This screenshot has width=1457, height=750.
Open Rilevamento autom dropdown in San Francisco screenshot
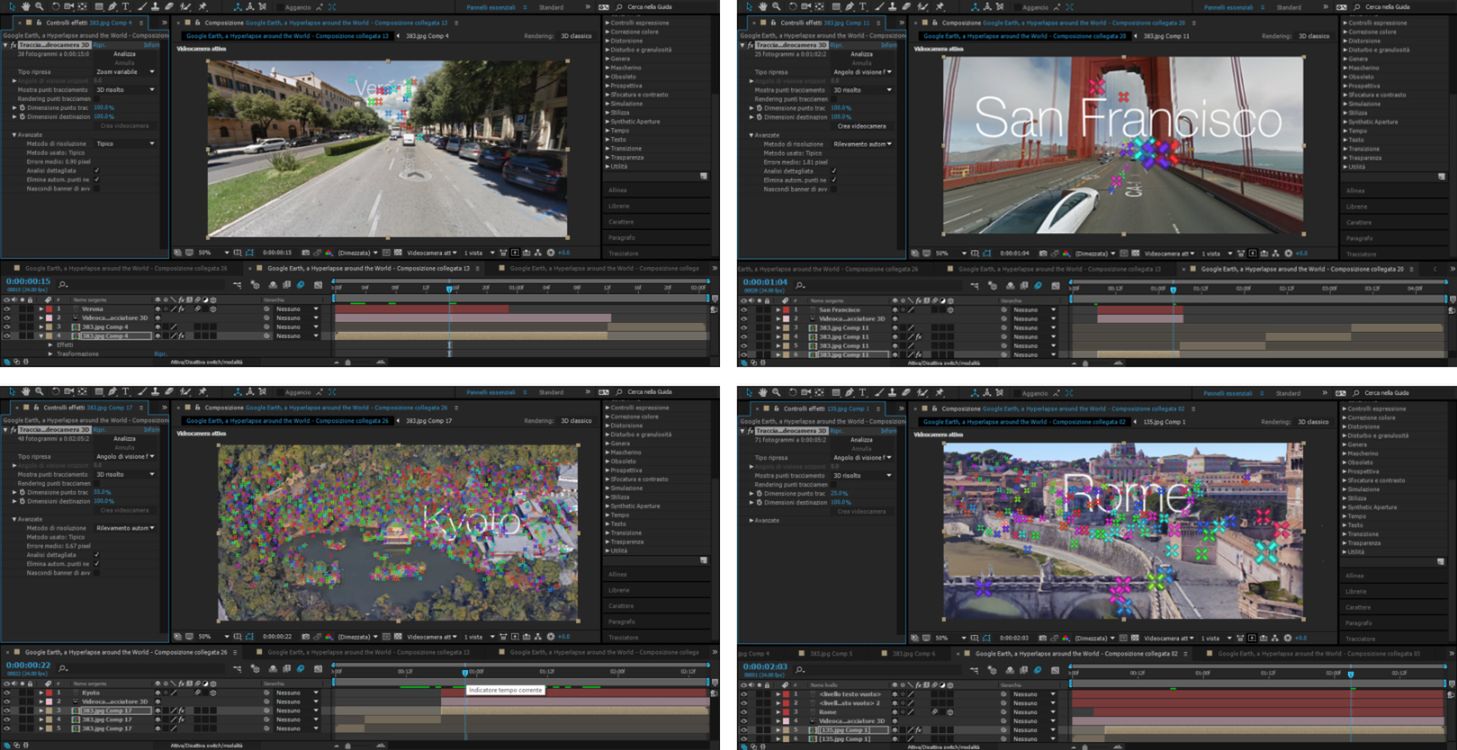tap(862, 143)
